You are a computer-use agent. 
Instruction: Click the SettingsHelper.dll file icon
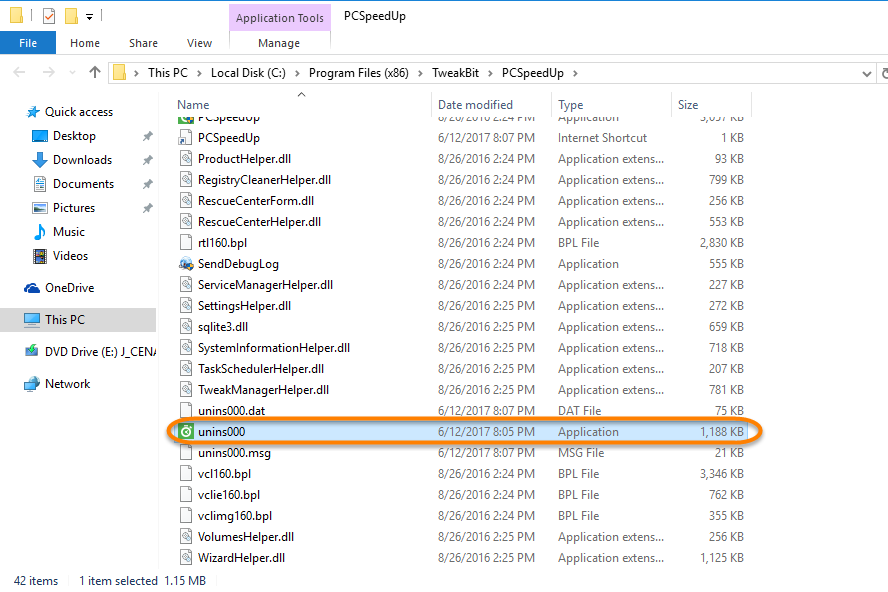coord(185,305)
